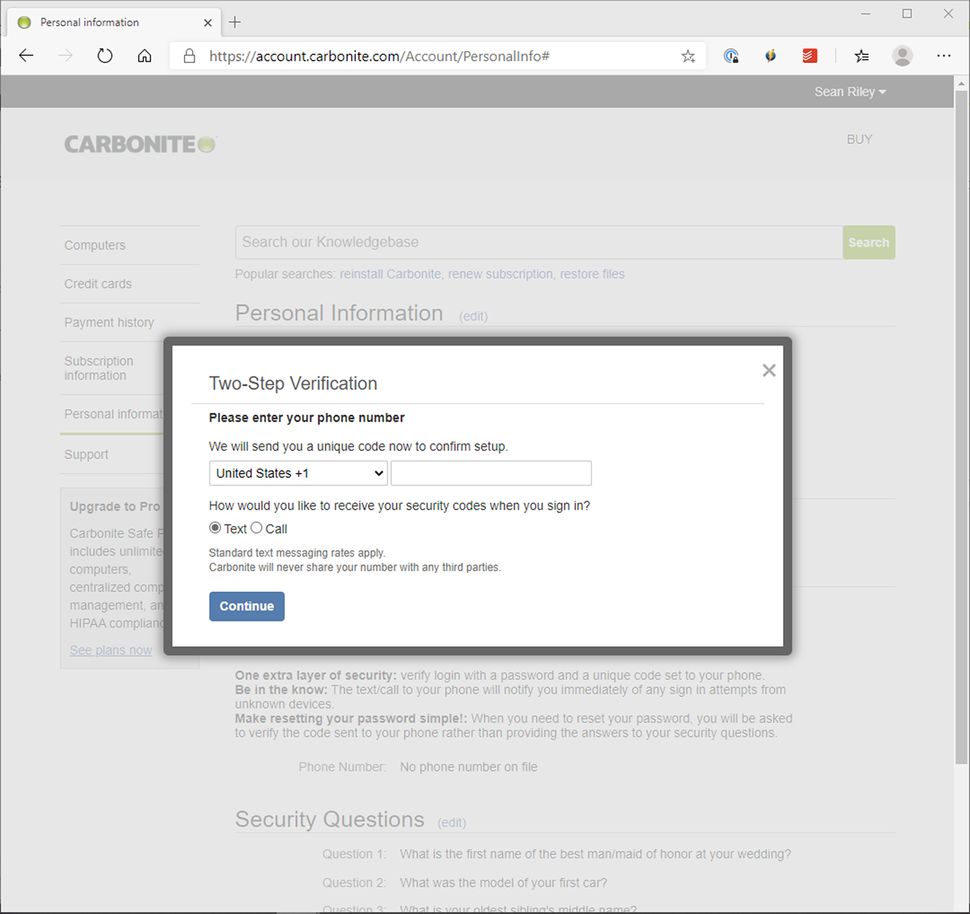Click the Home icon in the toolbar

click(144, 55)
